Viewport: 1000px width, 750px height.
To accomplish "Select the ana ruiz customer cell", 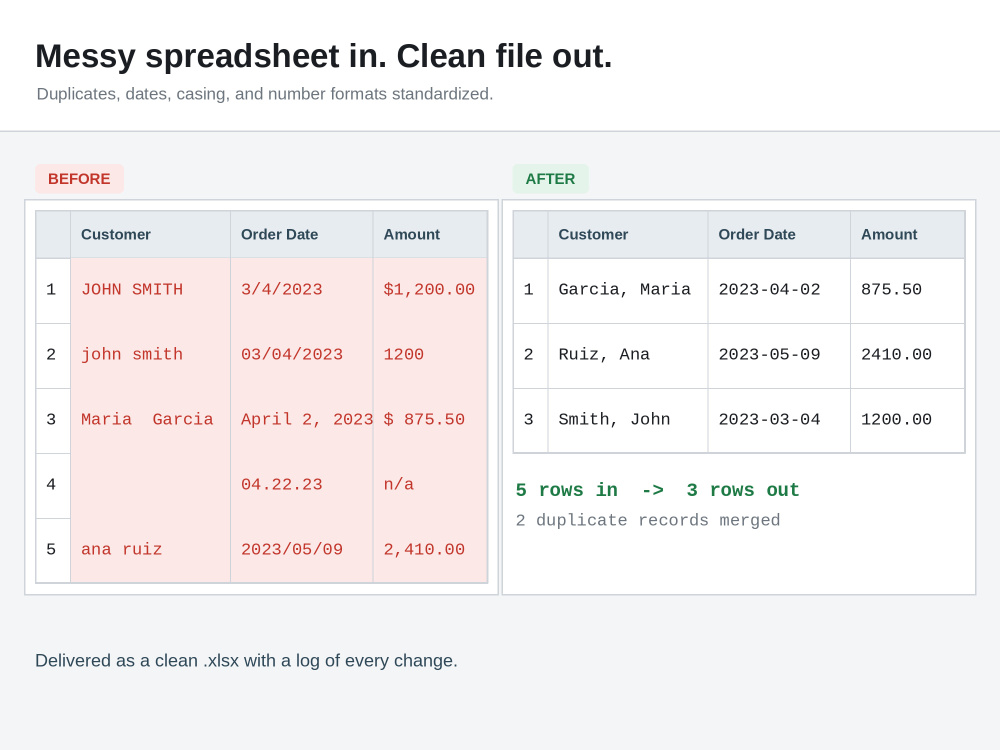I will pos(151,550).
